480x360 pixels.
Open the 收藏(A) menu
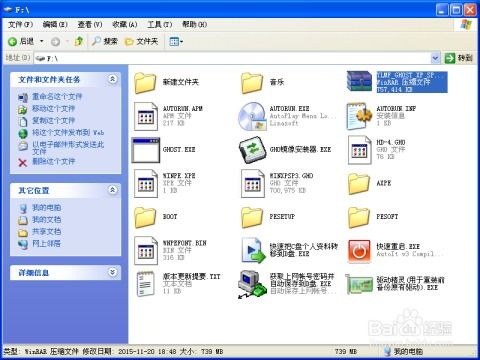point(125,24)
